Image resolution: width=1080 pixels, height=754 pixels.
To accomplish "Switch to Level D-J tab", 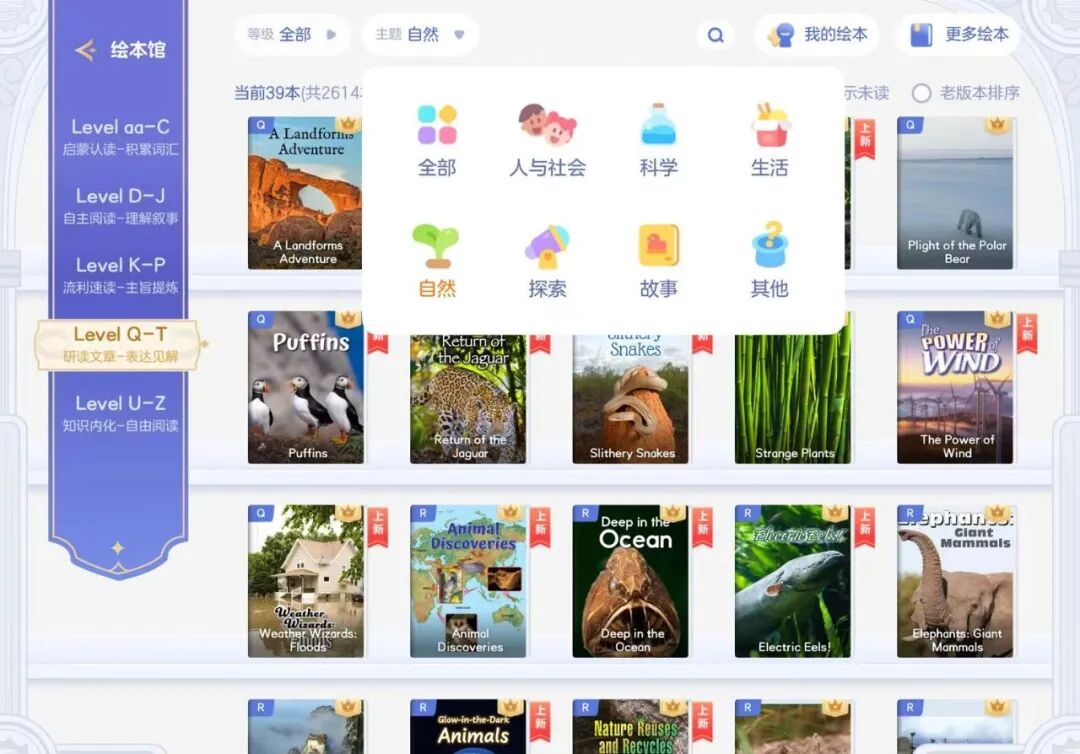I will (120, 206).
